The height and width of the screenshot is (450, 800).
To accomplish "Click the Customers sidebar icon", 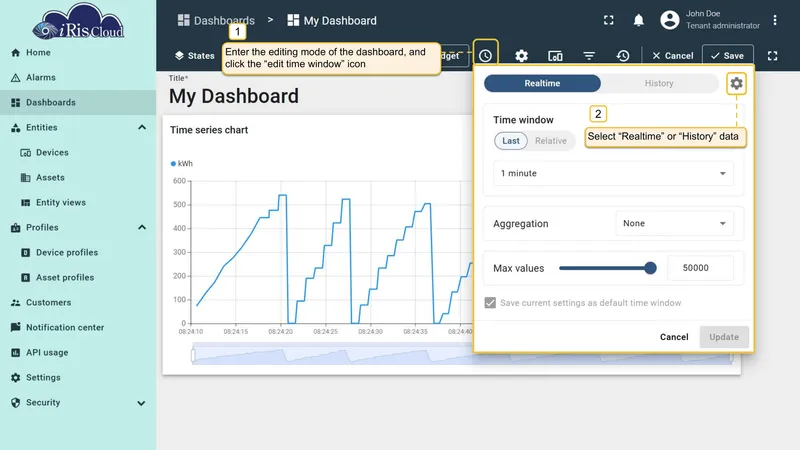I will pos(16,303).
